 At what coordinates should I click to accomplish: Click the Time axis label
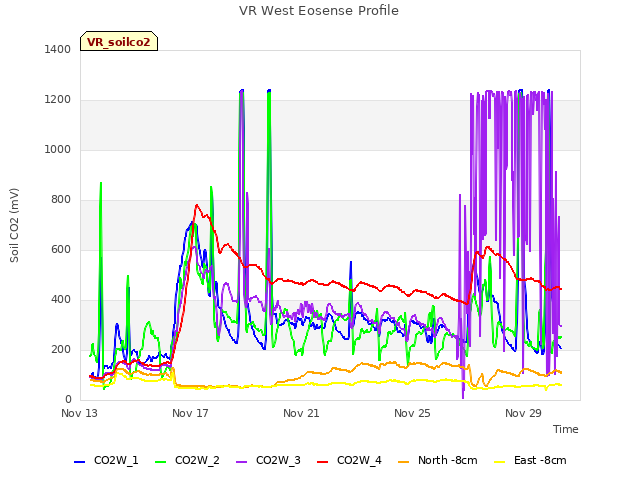tap(566, 429)
